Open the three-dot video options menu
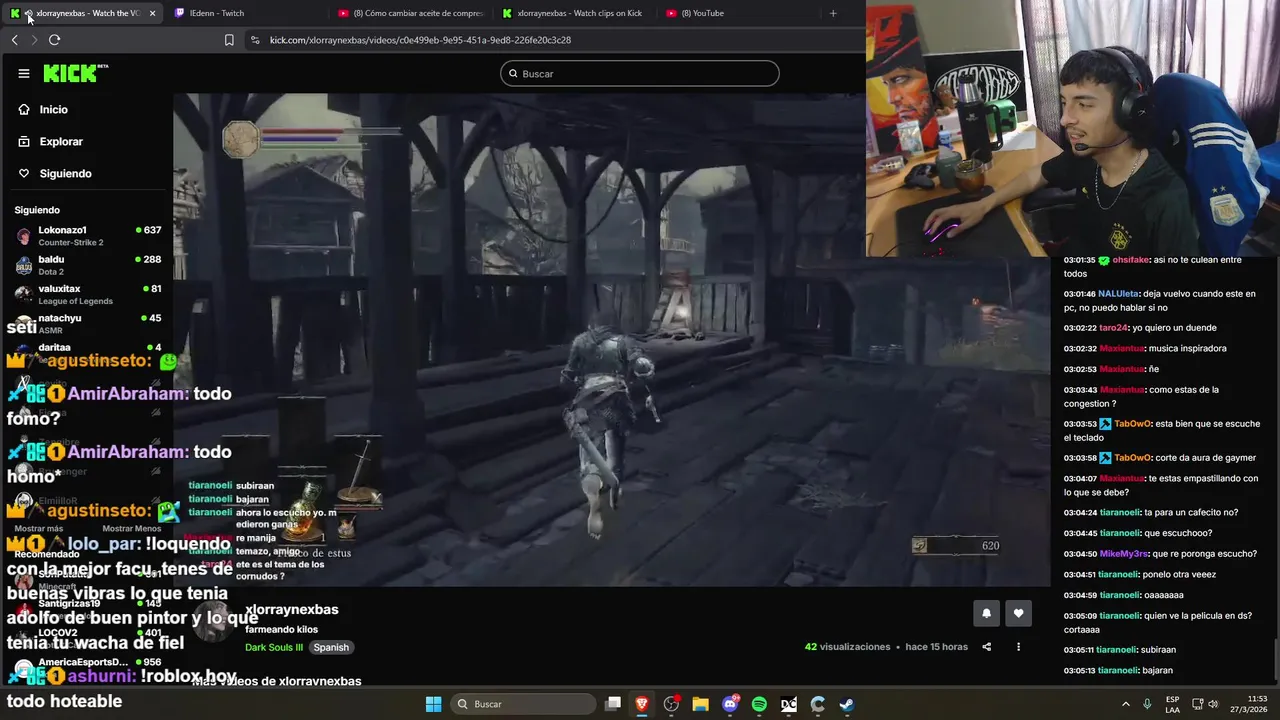Screen dimensions: 1280x720 pyautogui.click(x=1018, y=647)
